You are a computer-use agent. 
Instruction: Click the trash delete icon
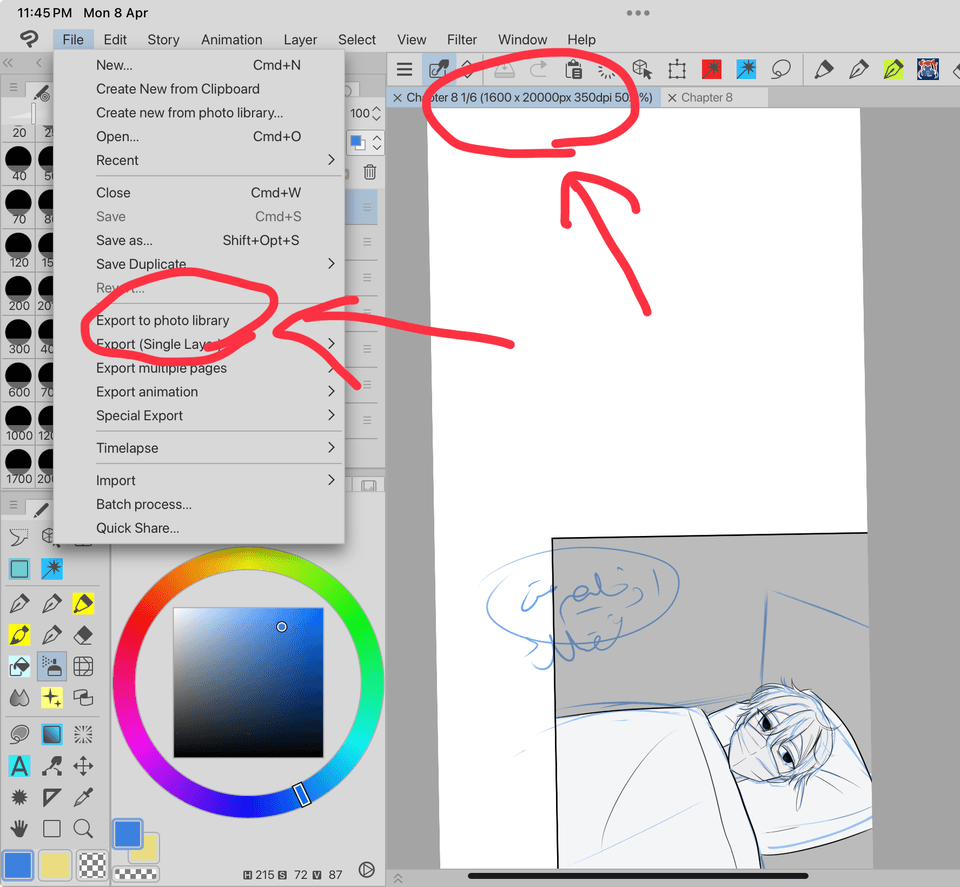point(369,171)
